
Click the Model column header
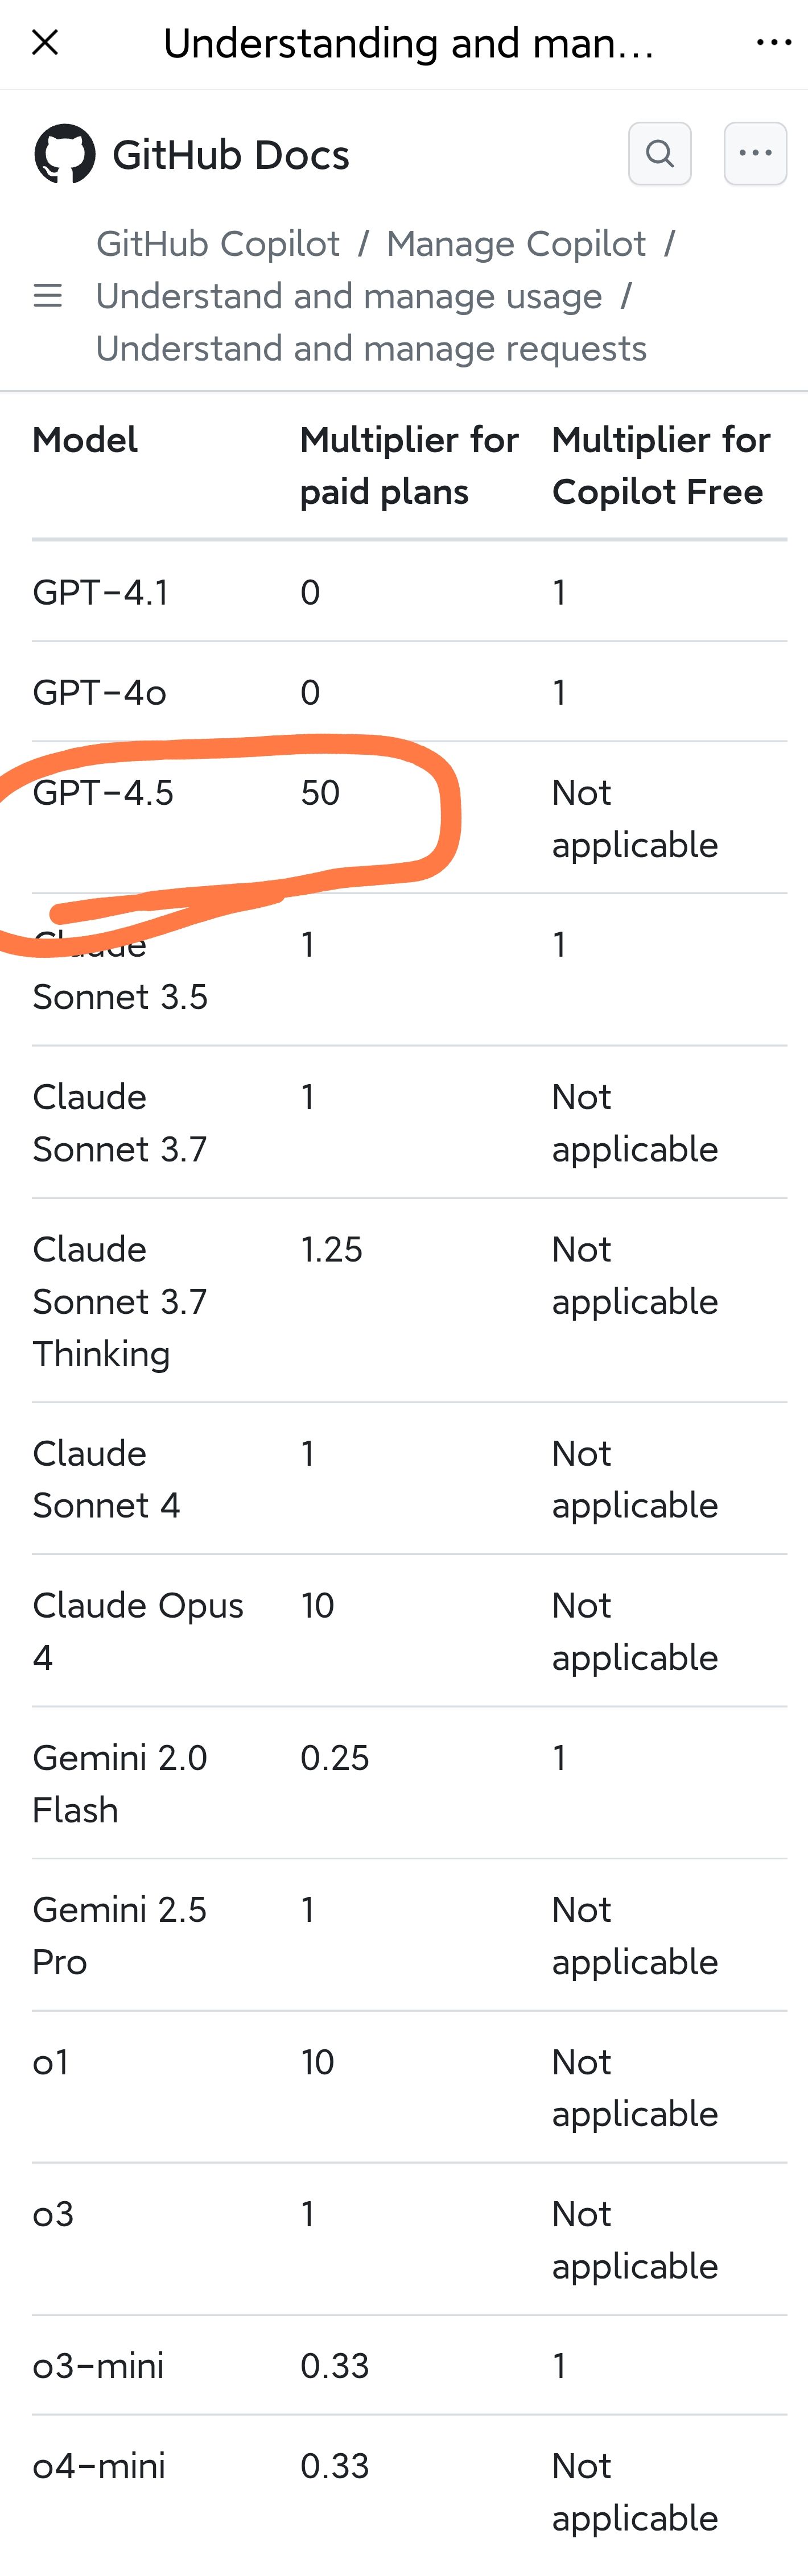85,440
